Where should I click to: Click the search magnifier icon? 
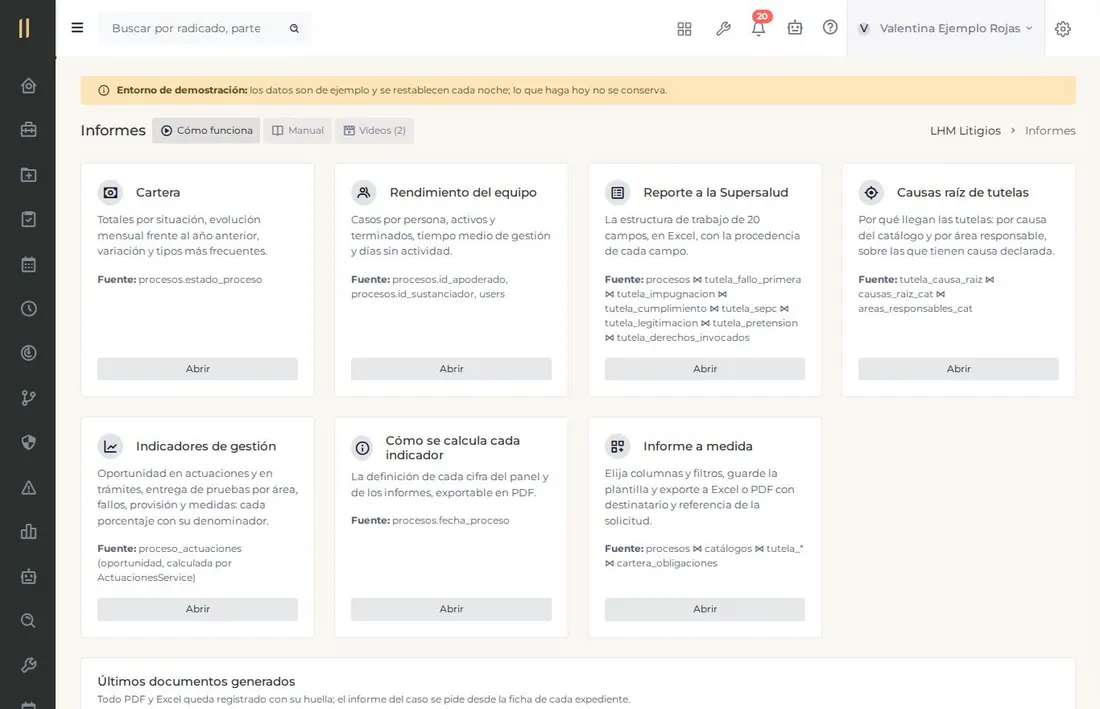(x=294, y=28)
